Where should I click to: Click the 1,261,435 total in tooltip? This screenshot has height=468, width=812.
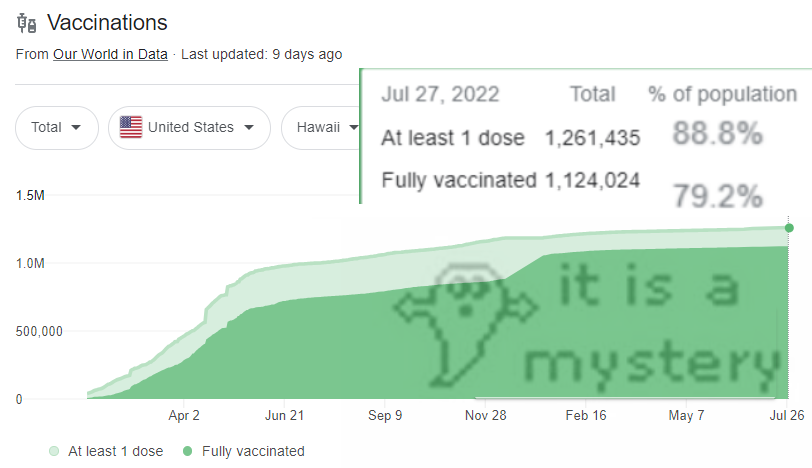592,138
